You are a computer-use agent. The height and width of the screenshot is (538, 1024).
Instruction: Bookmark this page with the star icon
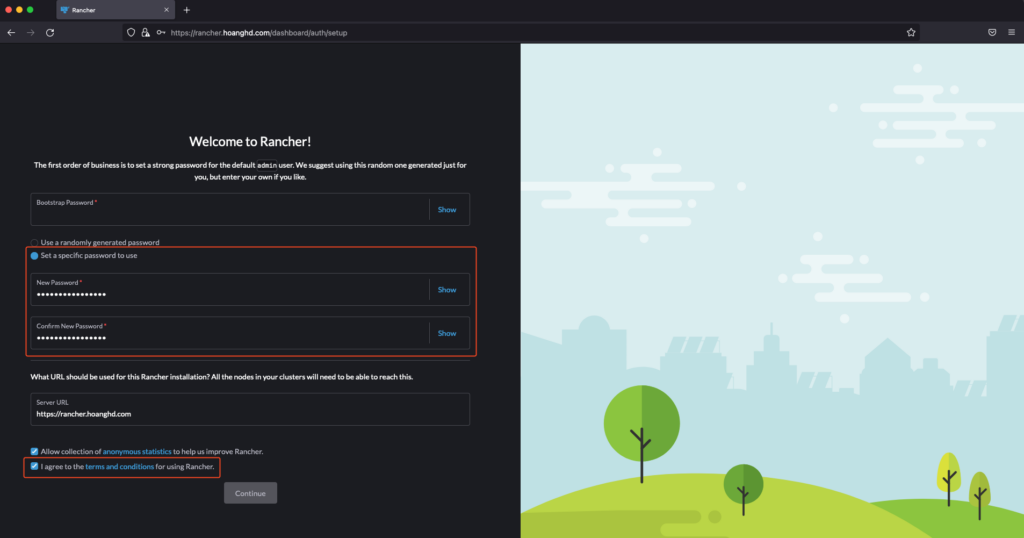[x=911, y=33]
